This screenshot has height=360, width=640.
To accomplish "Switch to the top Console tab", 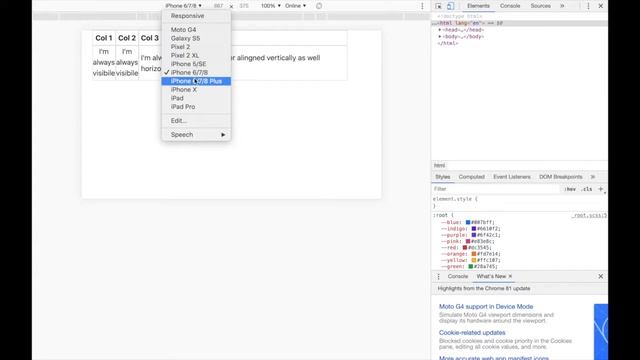I will (x=510, y=6).
